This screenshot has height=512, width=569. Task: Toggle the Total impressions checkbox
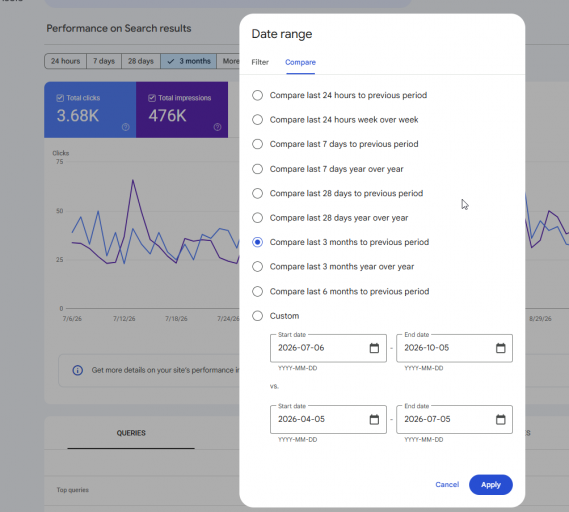(x=152, y=98)
